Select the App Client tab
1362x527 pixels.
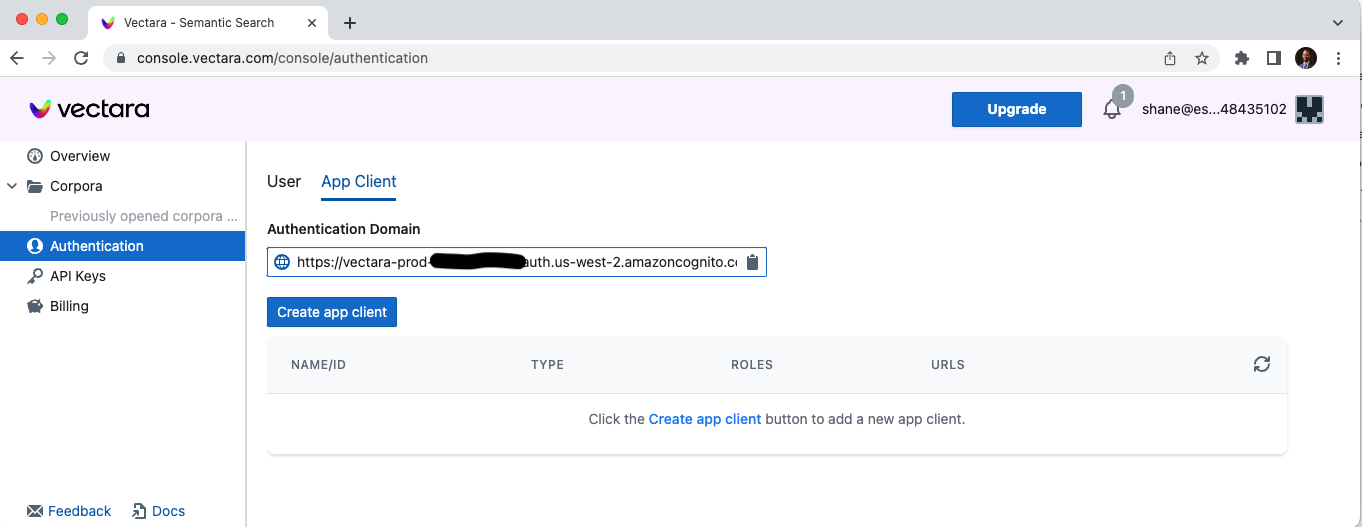358,181
